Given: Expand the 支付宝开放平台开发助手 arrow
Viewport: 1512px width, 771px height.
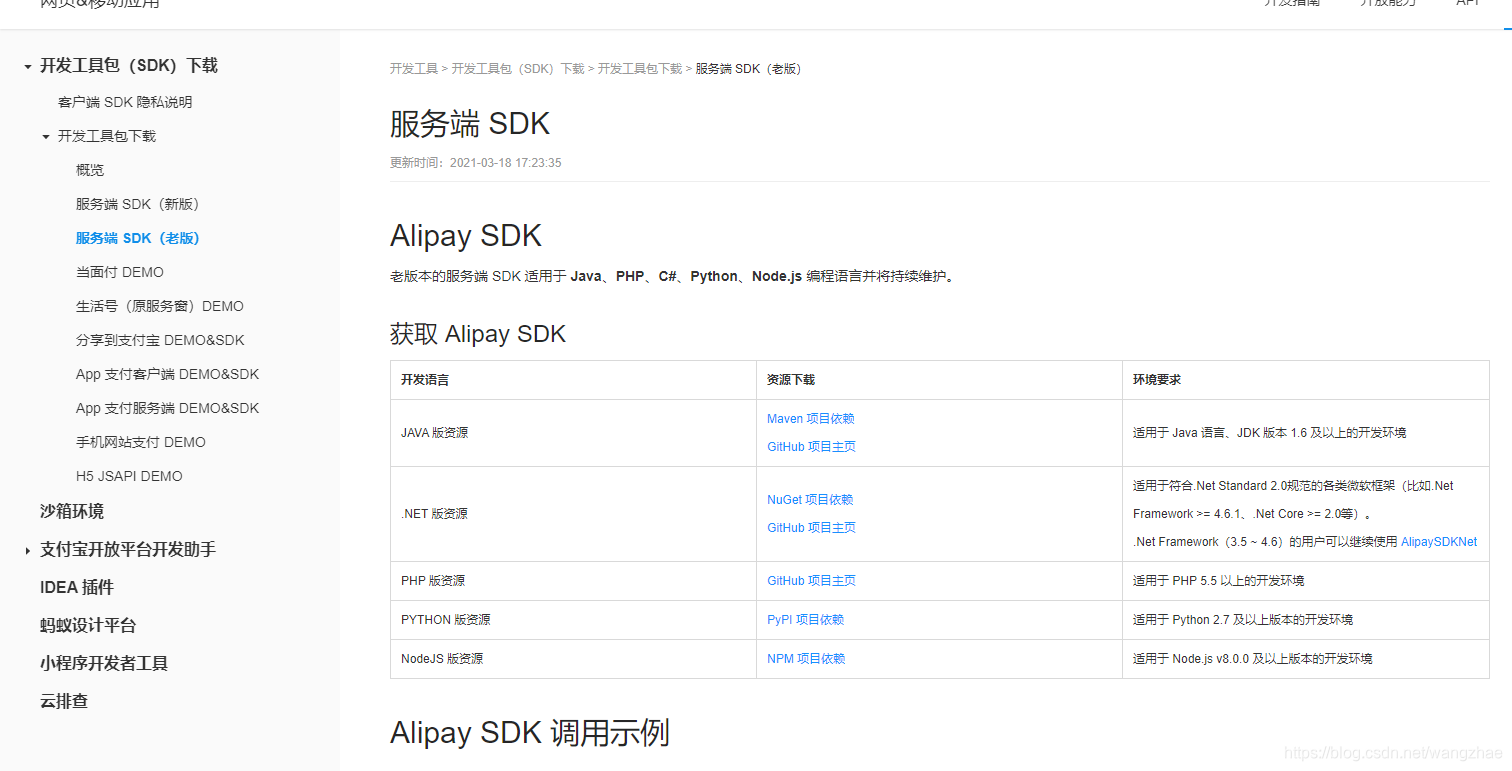Looking at the screenshot, I should pyautogui.click(x=28, y=550).
